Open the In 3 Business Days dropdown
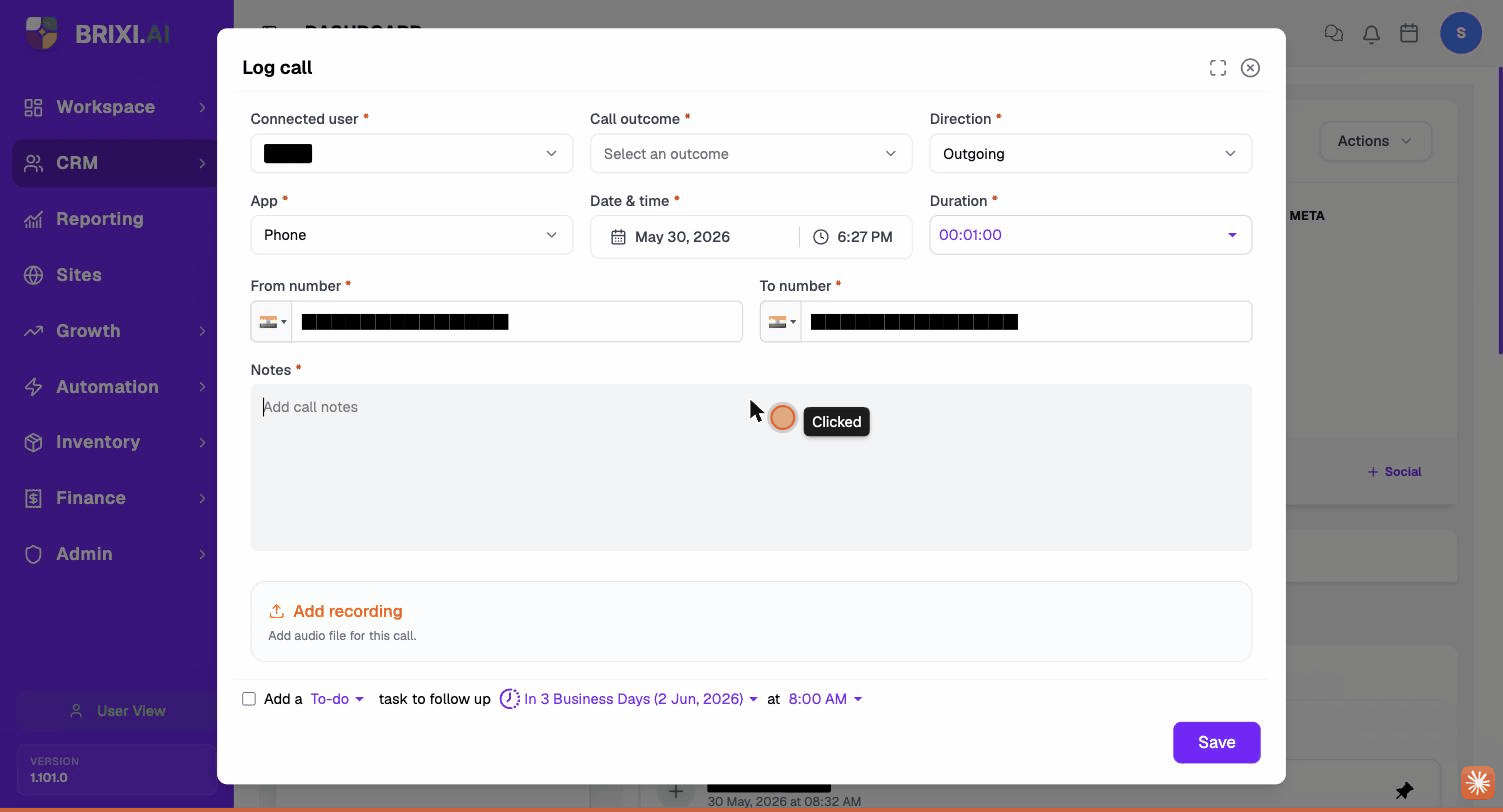The image size is (1503, 812). pyautogui.click(x=641, y=699)
